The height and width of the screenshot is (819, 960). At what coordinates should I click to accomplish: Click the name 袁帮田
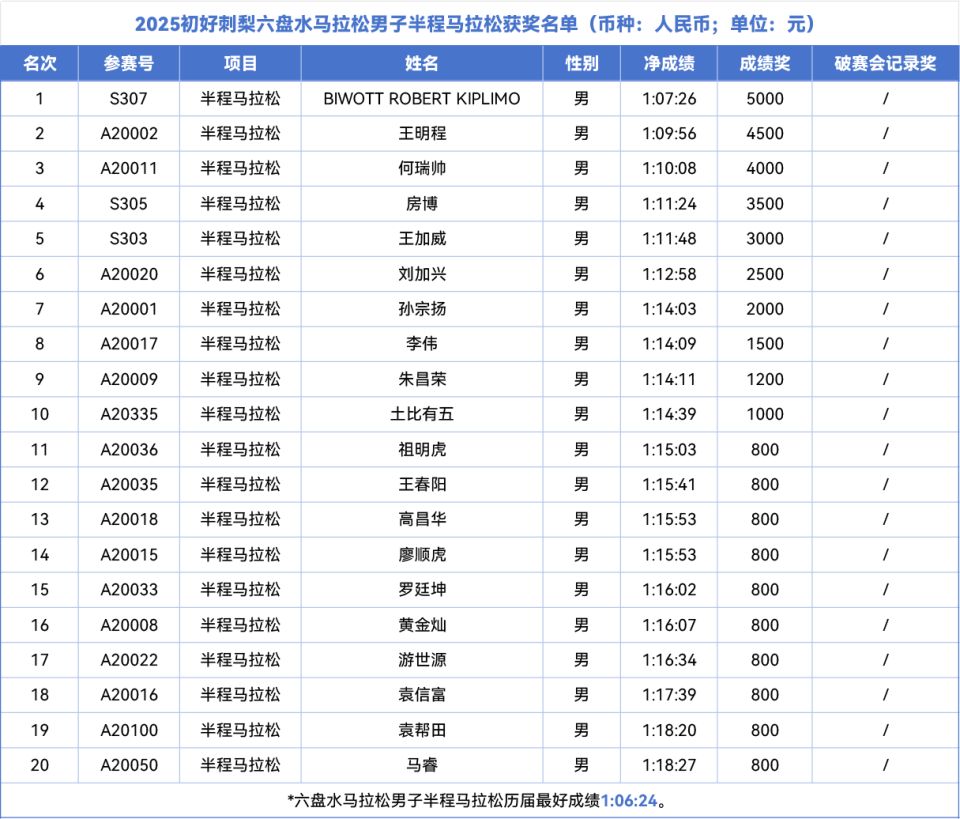[x=422, y=730]
